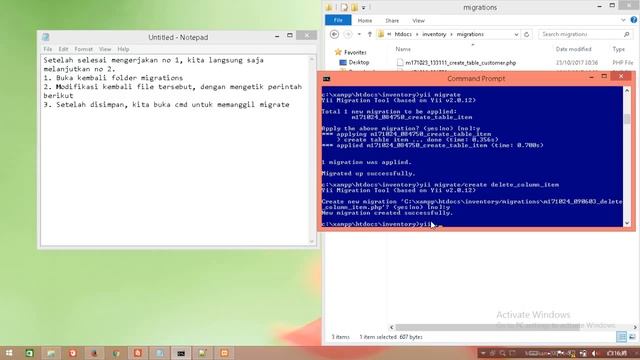Open the address bar history dropdown
Screen dimensions: 640x360
click(x=516, y=34)
